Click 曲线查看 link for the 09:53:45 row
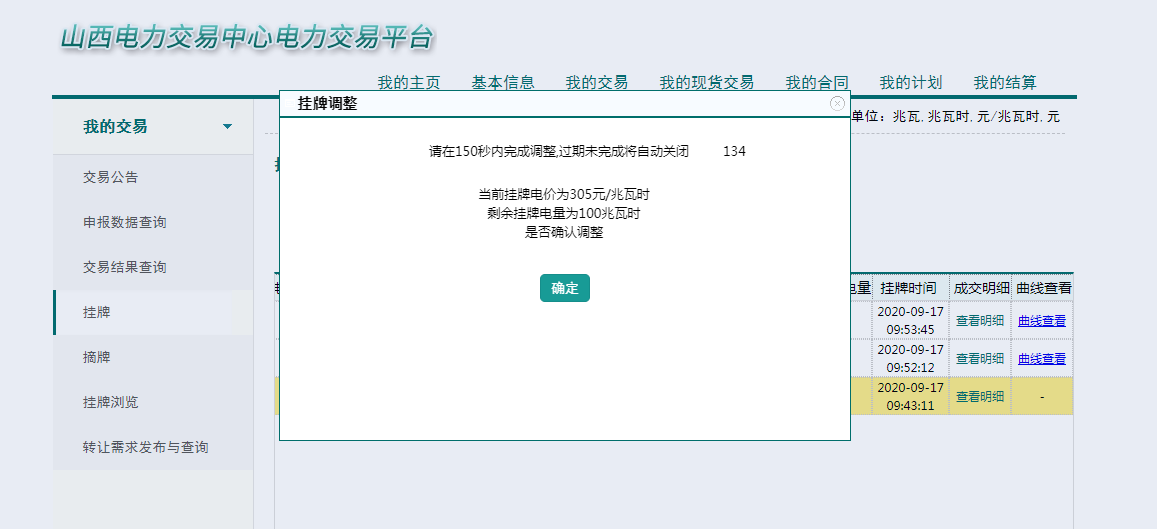The image size is (1157, 529). [1041, 321]
